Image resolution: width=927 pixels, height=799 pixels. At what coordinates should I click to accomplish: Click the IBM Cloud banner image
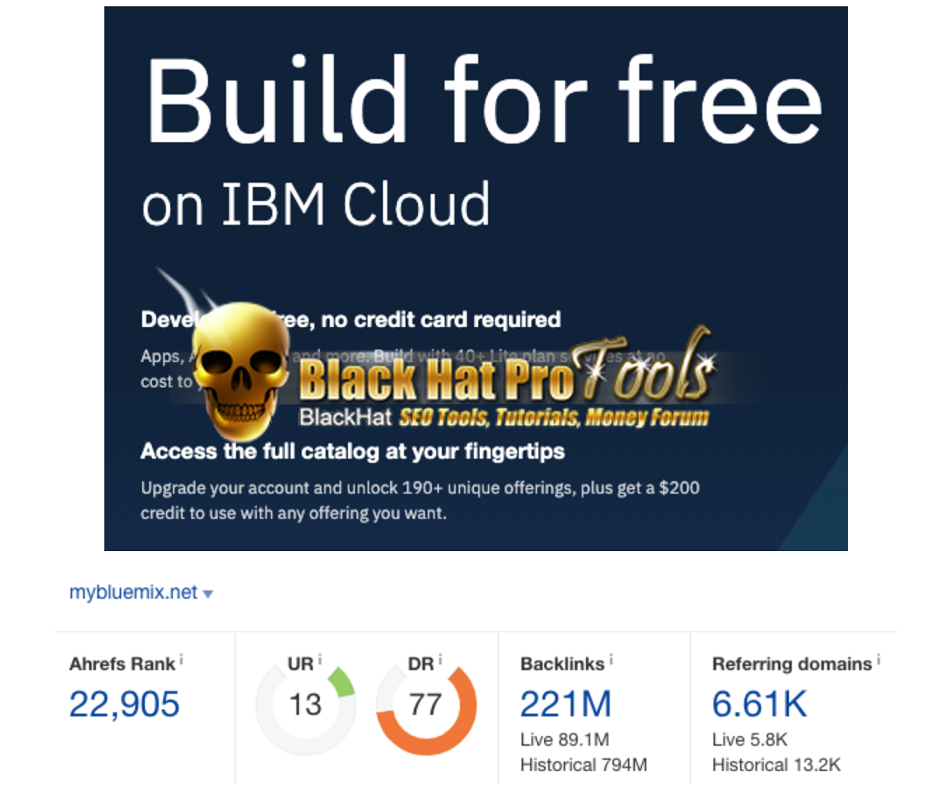476,278
